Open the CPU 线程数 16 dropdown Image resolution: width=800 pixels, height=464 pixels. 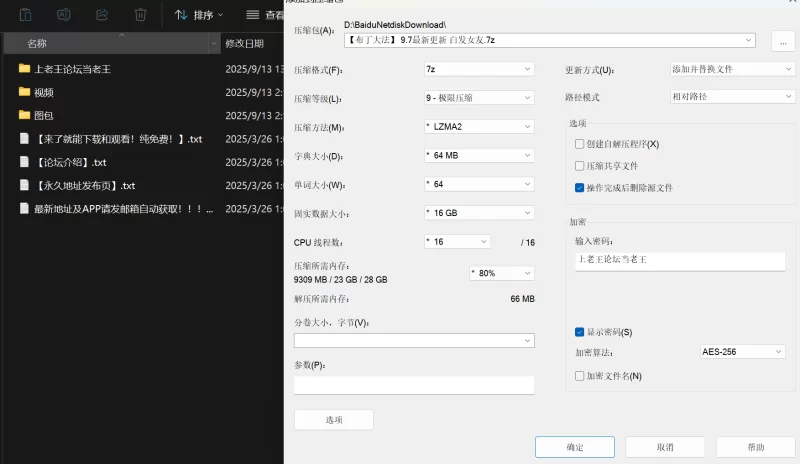point(457,241)
